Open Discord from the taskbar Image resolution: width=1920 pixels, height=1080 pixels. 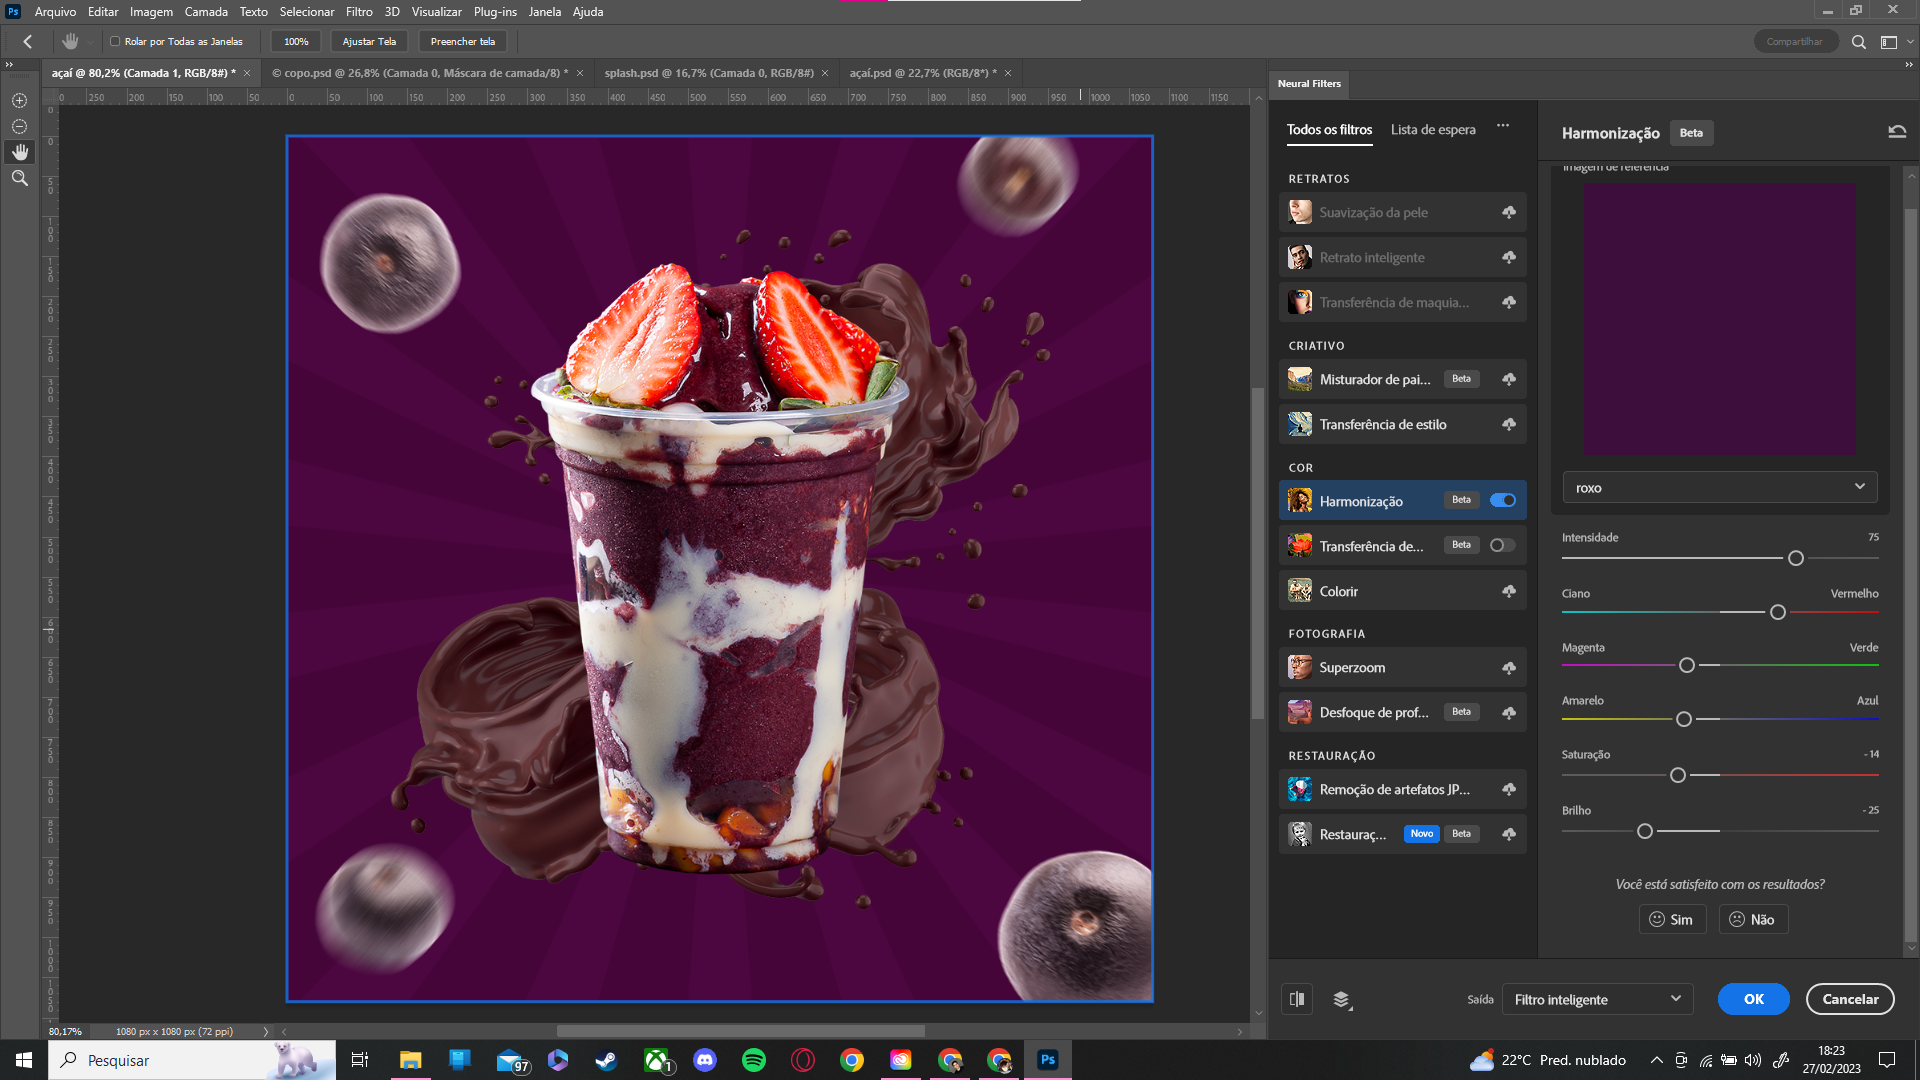click(705, 1060)
